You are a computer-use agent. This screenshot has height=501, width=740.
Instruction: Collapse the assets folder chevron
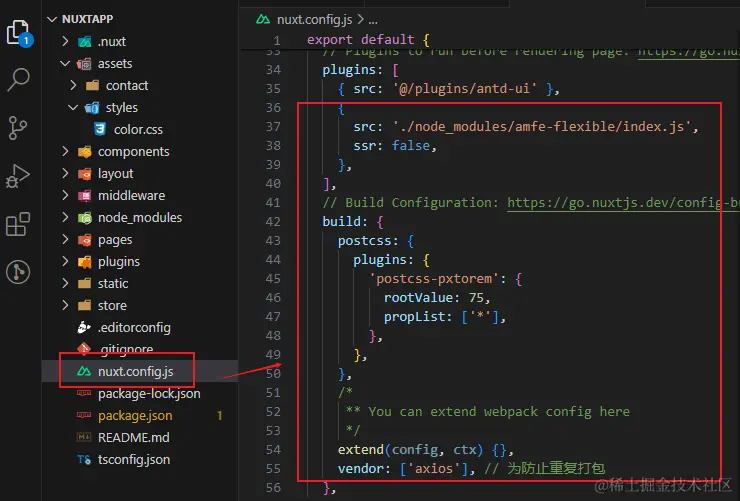[x=65, y=63]
